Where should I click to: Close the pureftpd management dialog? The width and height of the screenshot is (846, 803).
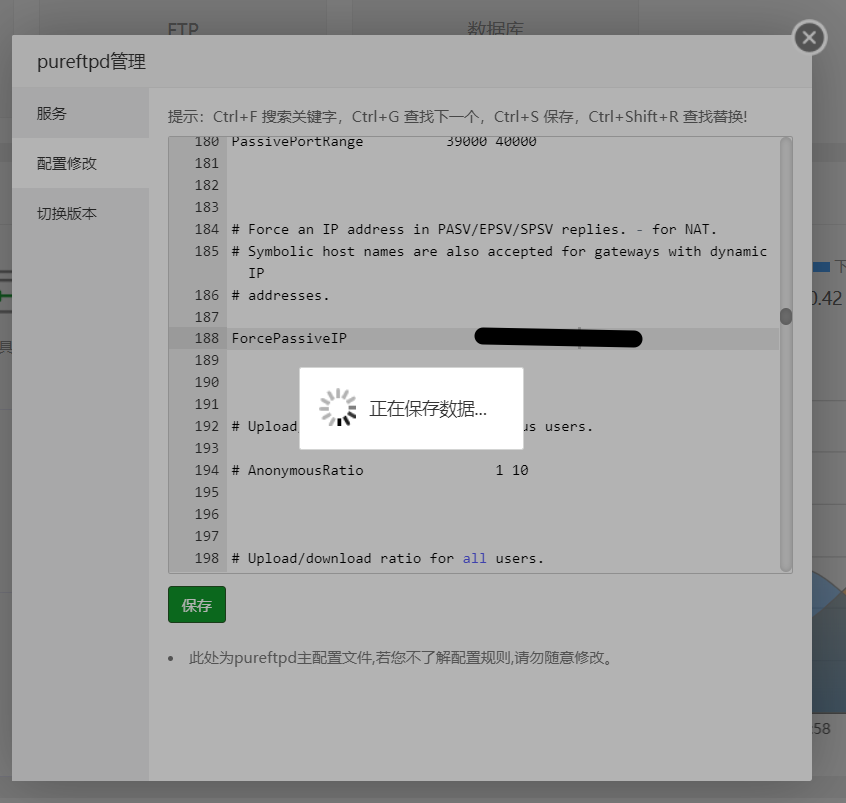click(809, 38)
